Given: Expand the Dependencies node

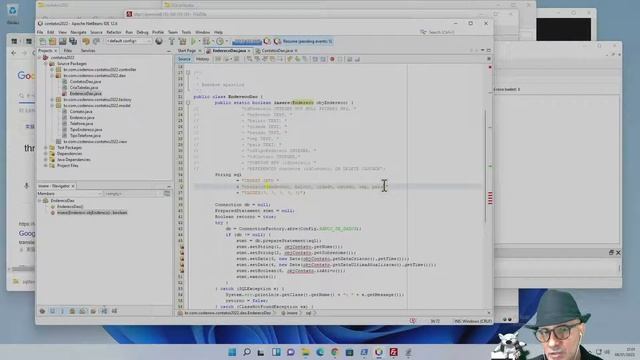Looking at the screenshot, I should click(46, 154).
